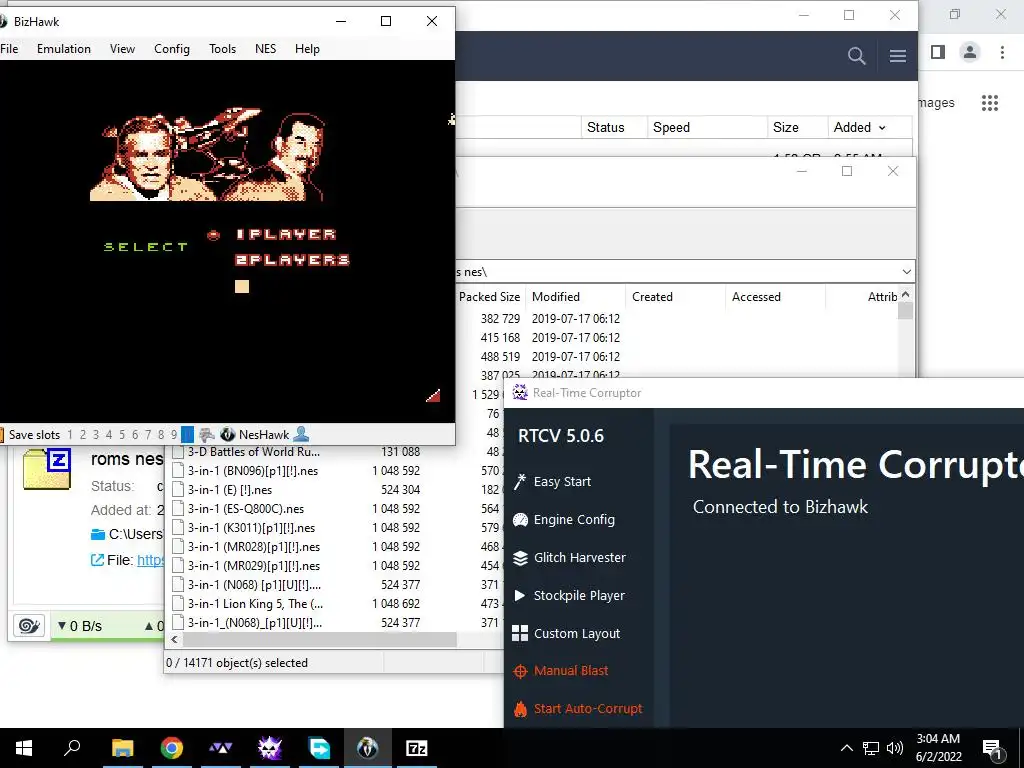Select file 3-in-1 (ES-Q800C).nes
The width and height of the screenshot is (1024, 768).
point(246,509)
